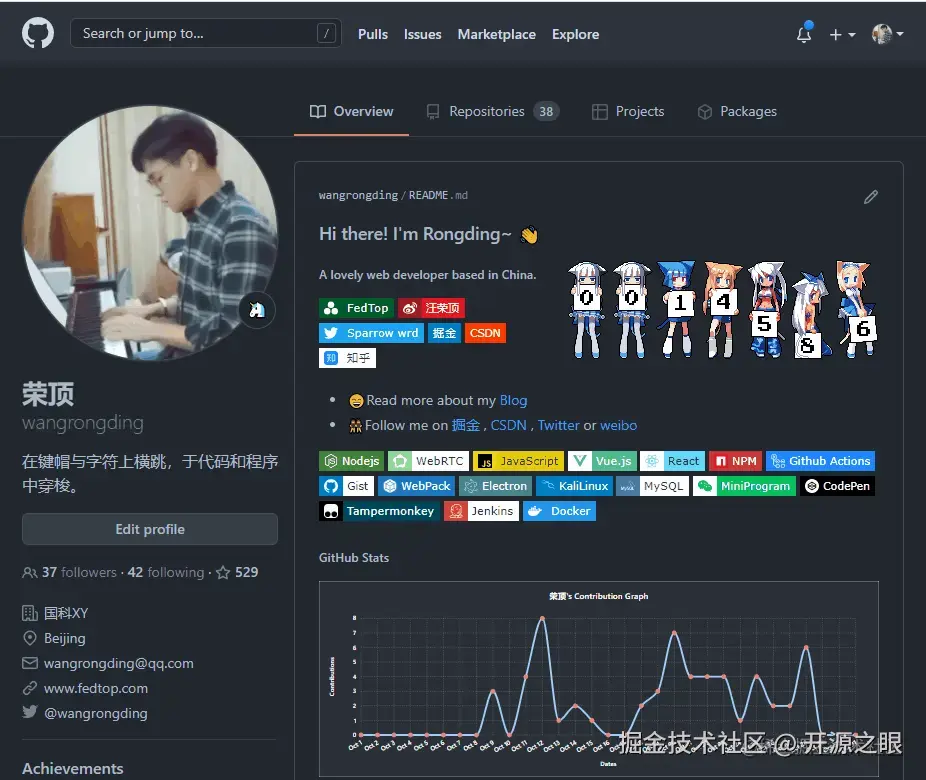
Task: Open the README.md file link
Action: click(x=438, y=195)
